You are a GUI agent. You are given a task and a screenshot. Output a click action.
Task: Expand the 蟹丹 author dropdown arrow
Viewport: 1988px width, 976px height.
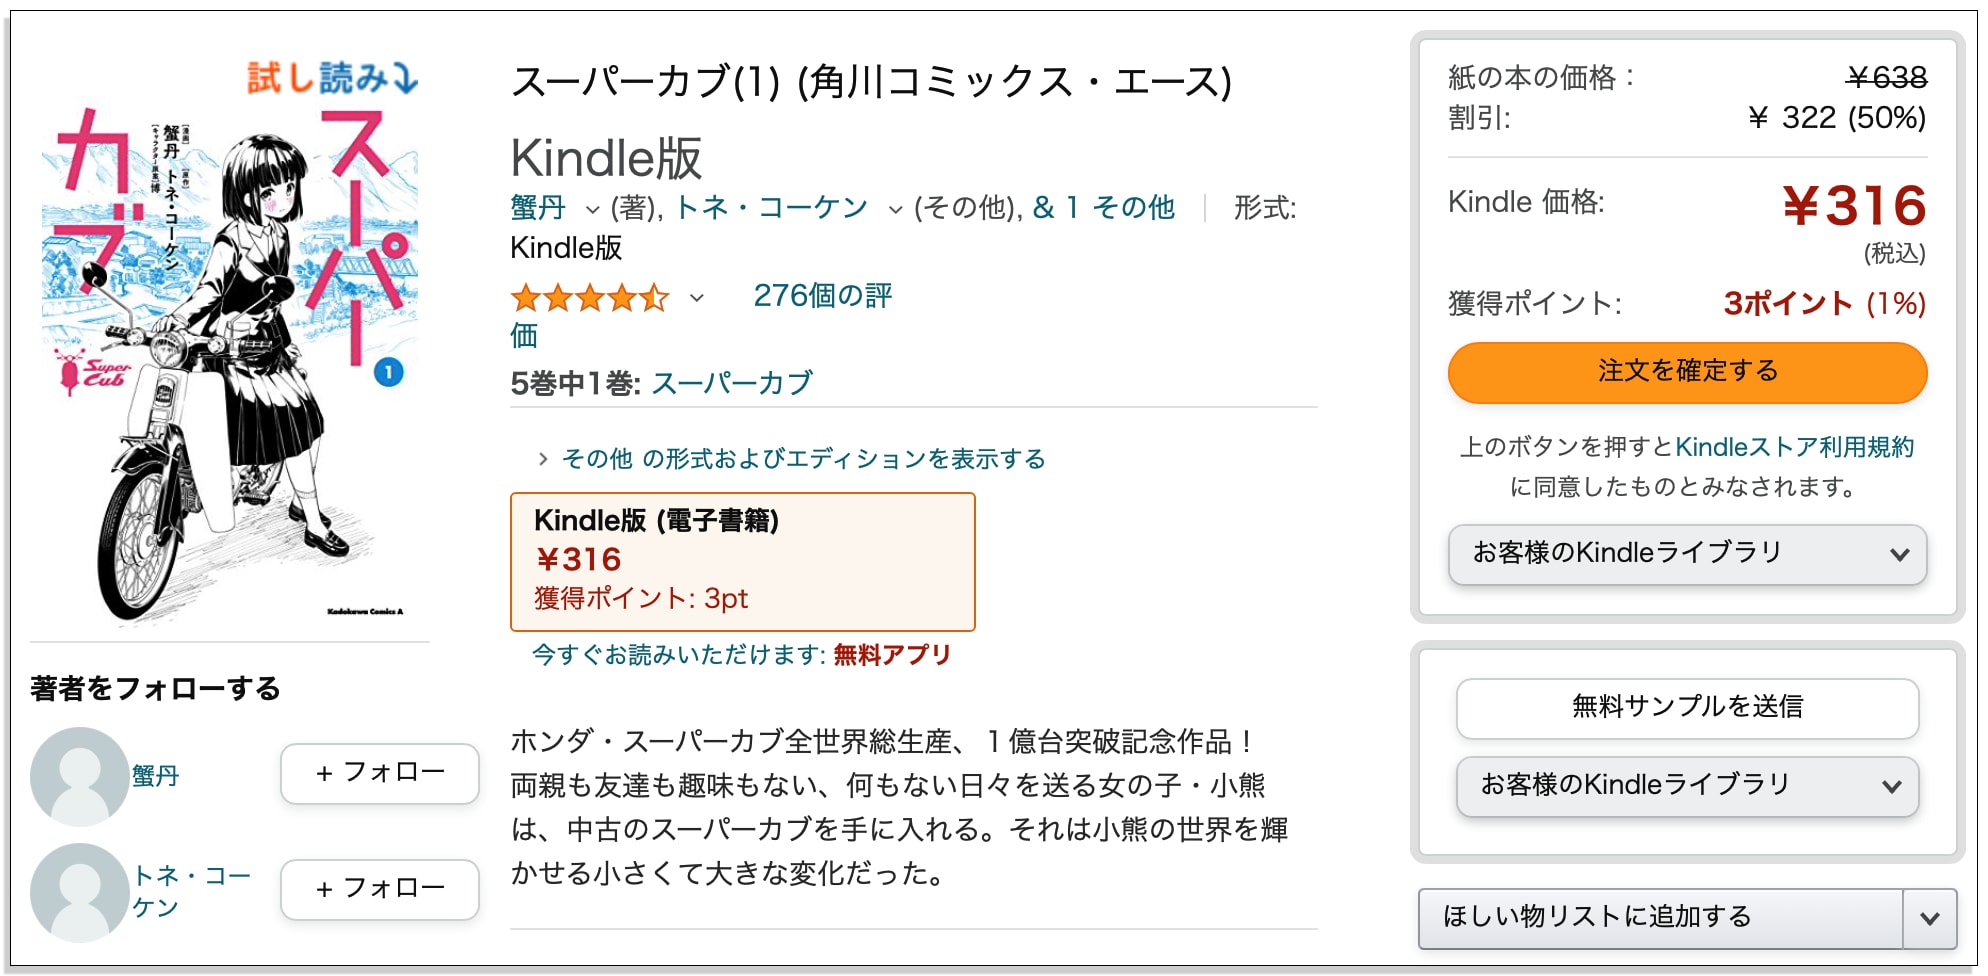(x=592, y=209)
